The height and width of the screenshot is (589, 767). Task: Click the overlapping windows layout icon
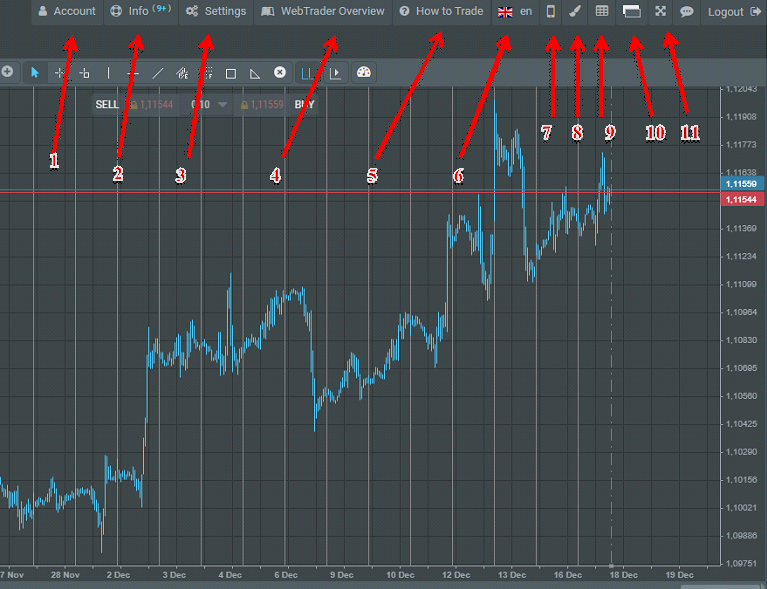(632, 11)
